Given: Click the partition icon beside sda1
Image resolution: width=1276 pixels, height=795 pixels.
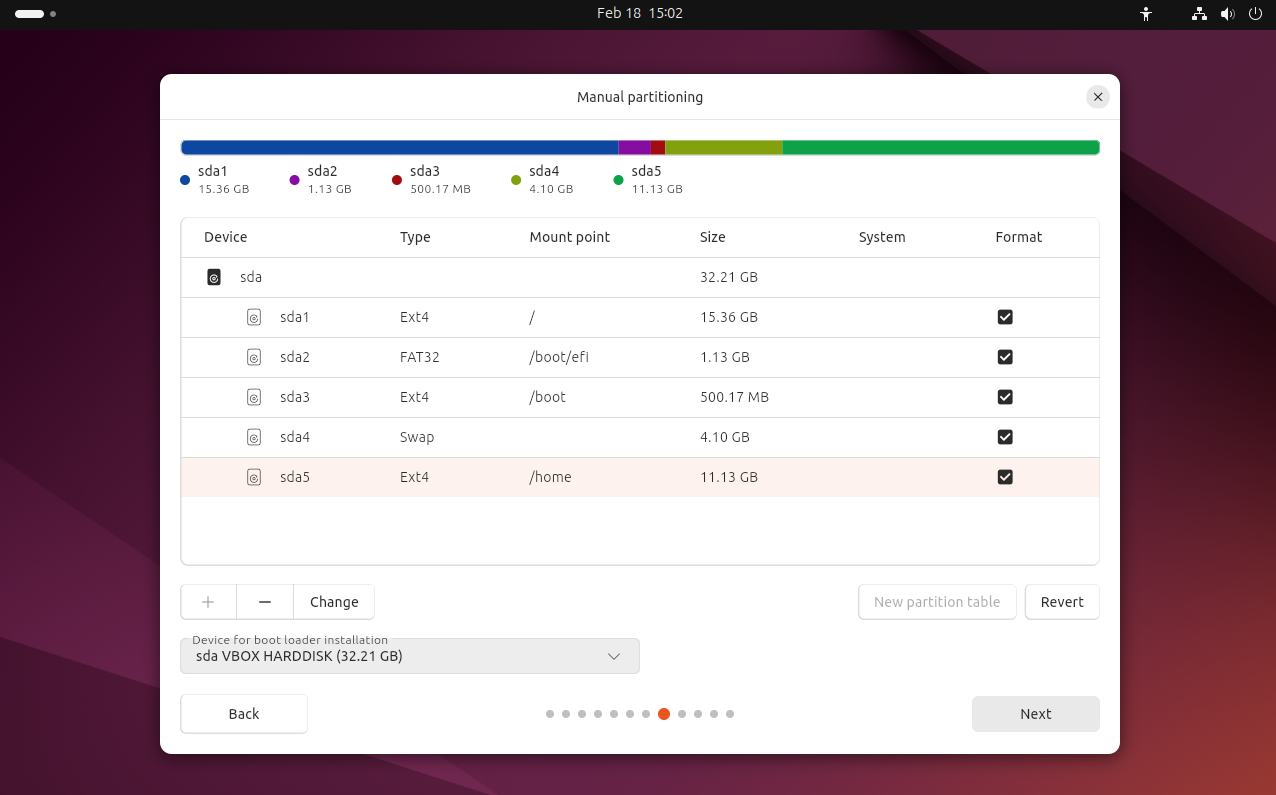Looking at the screenshot, I should tap(254, 317).
